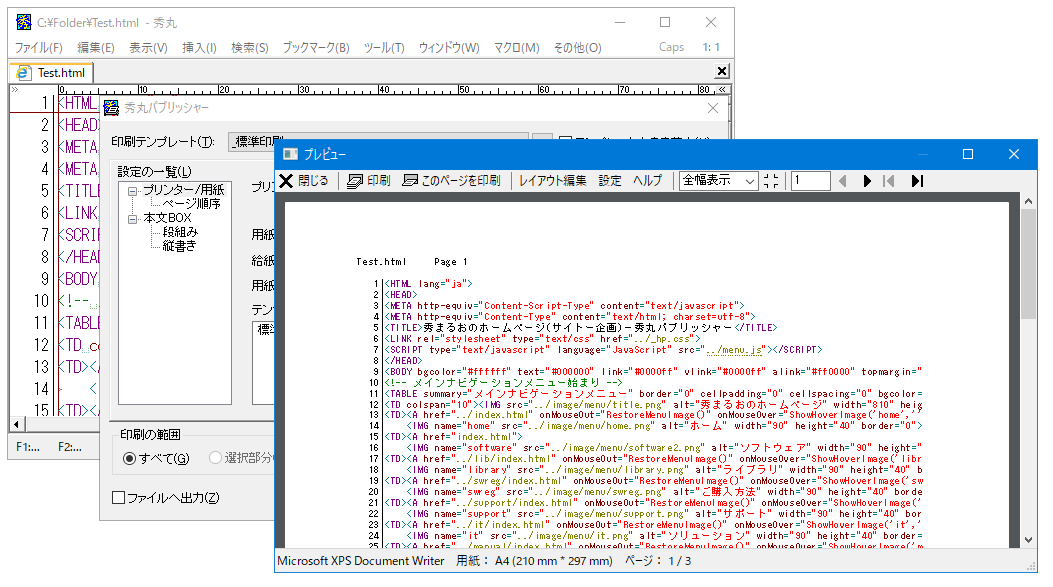1053x587 pixels.
Task: Open ツール(T) menu
Action: pyautogui.click(x=384, y=48)
